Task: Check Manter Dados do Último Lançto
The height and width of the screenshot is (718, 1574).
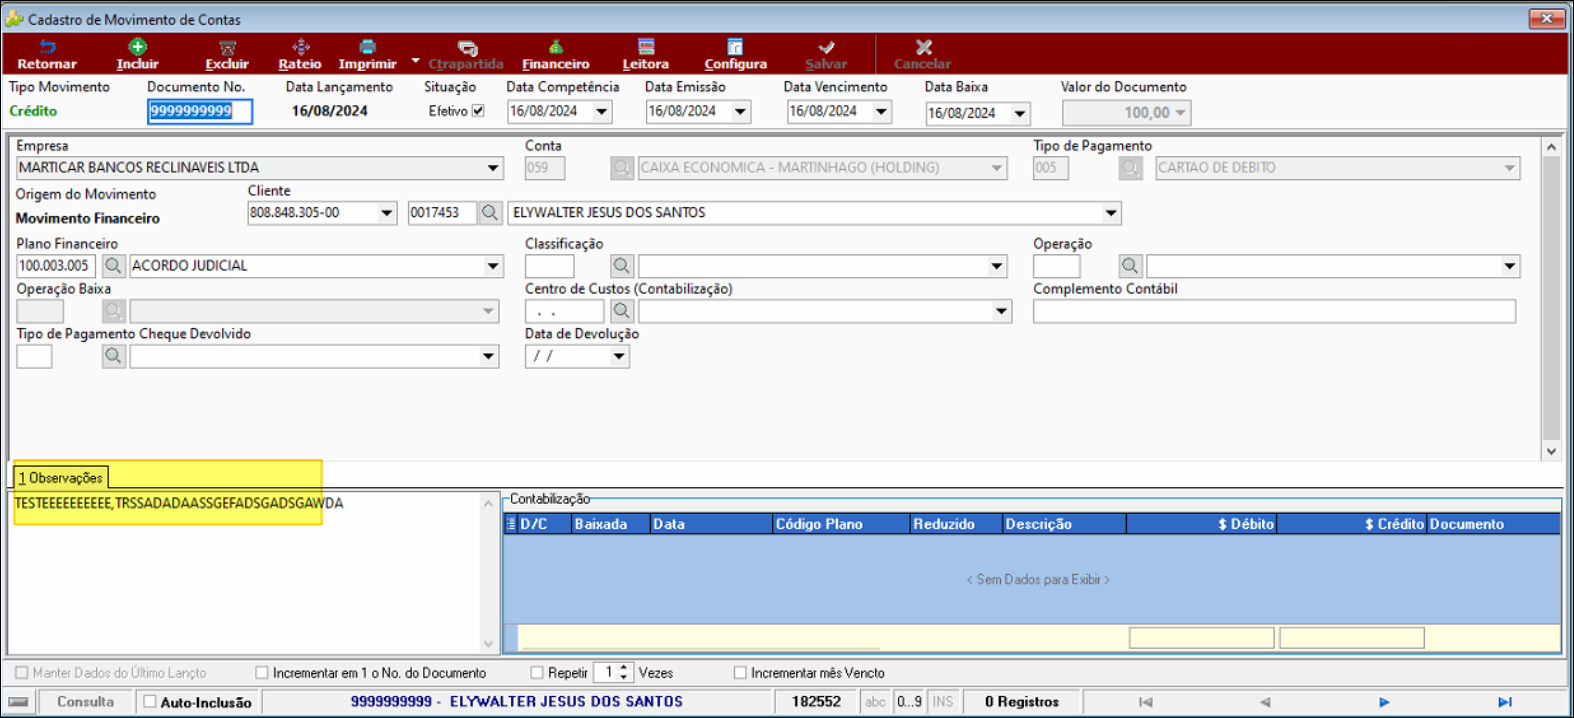Action: coord(22,673)
